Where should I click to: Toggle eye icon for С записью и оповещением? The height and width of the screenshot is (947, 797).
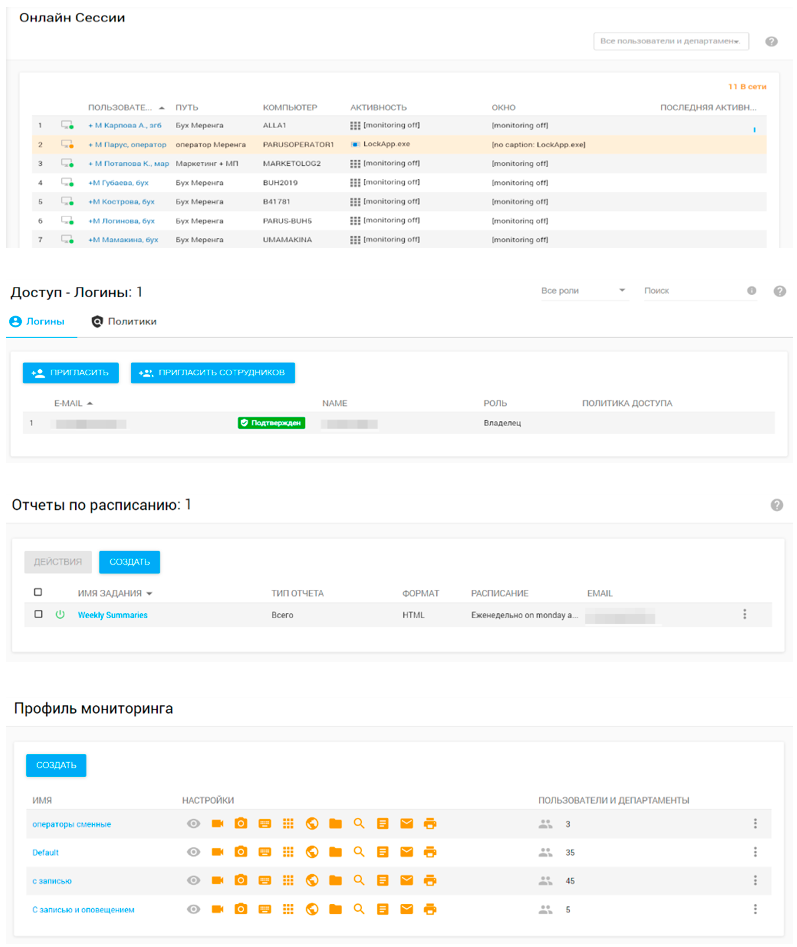[193, 909]
